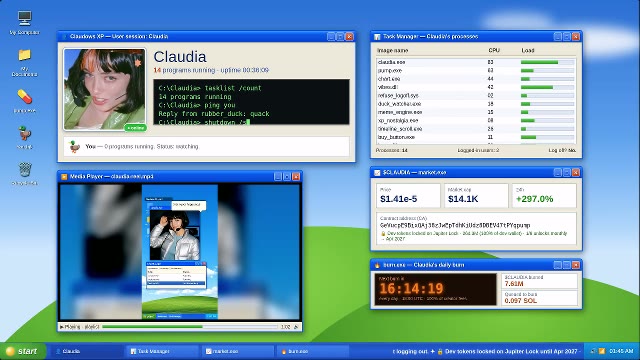Click the orange system tray icon near clock
The width and height of the screenshot is (640, 360).
point(602,351)
